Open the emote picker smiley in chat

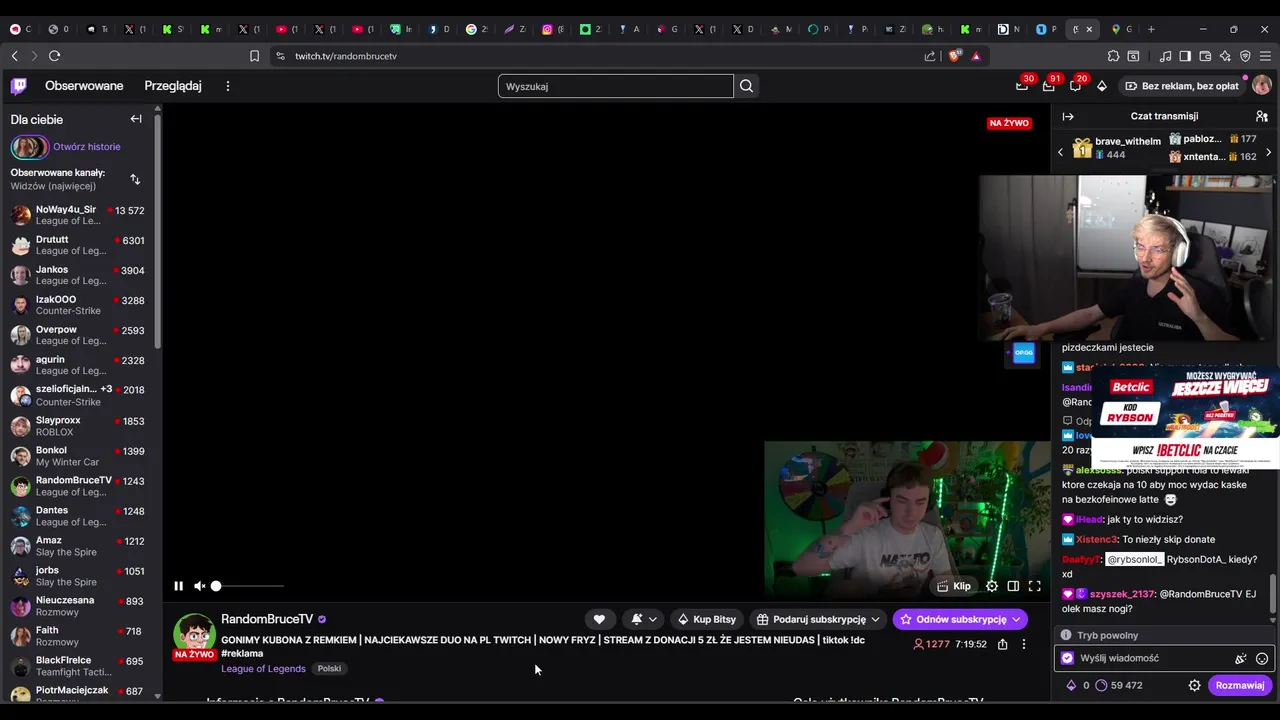click(x=1262, y=658)
